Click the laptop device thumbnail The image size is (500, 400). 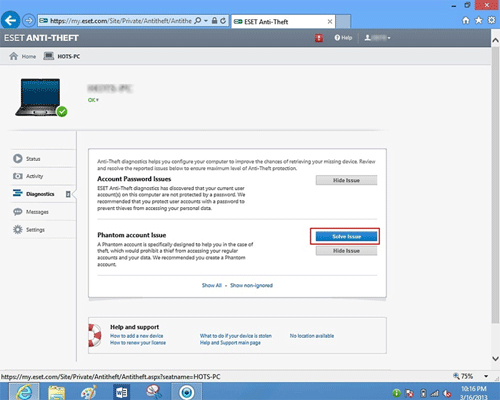tap(41, 97)
